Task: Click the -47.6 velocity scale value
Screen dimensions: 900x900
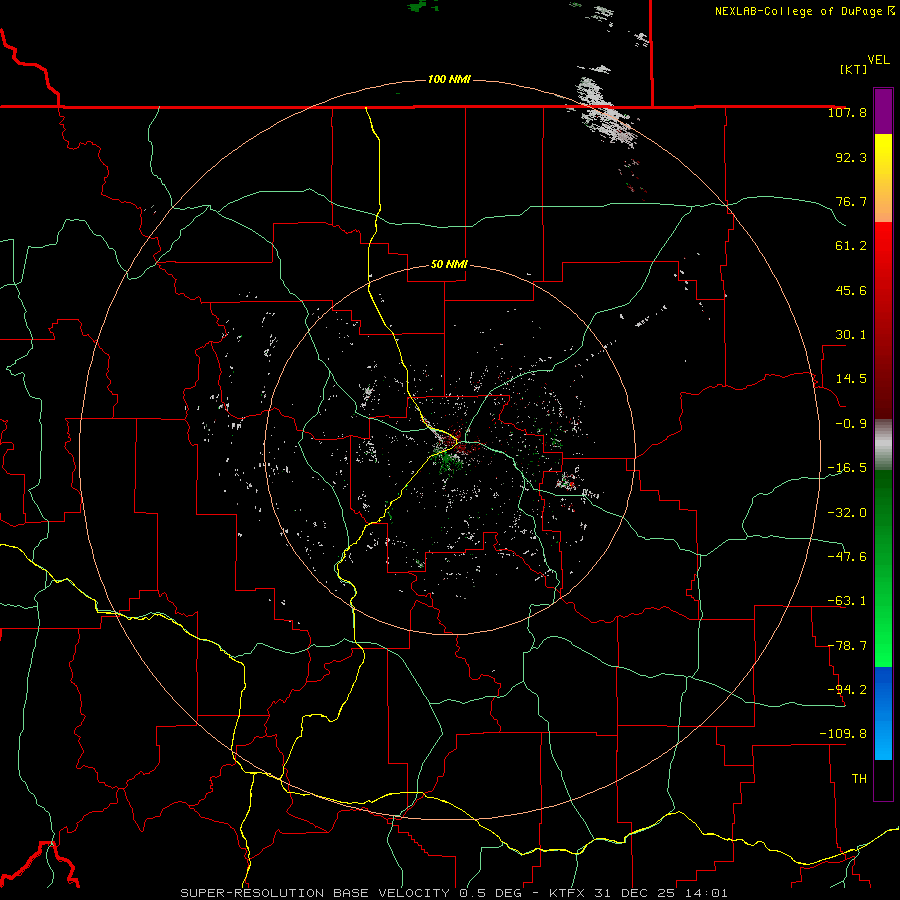Action: pos(847,556)
